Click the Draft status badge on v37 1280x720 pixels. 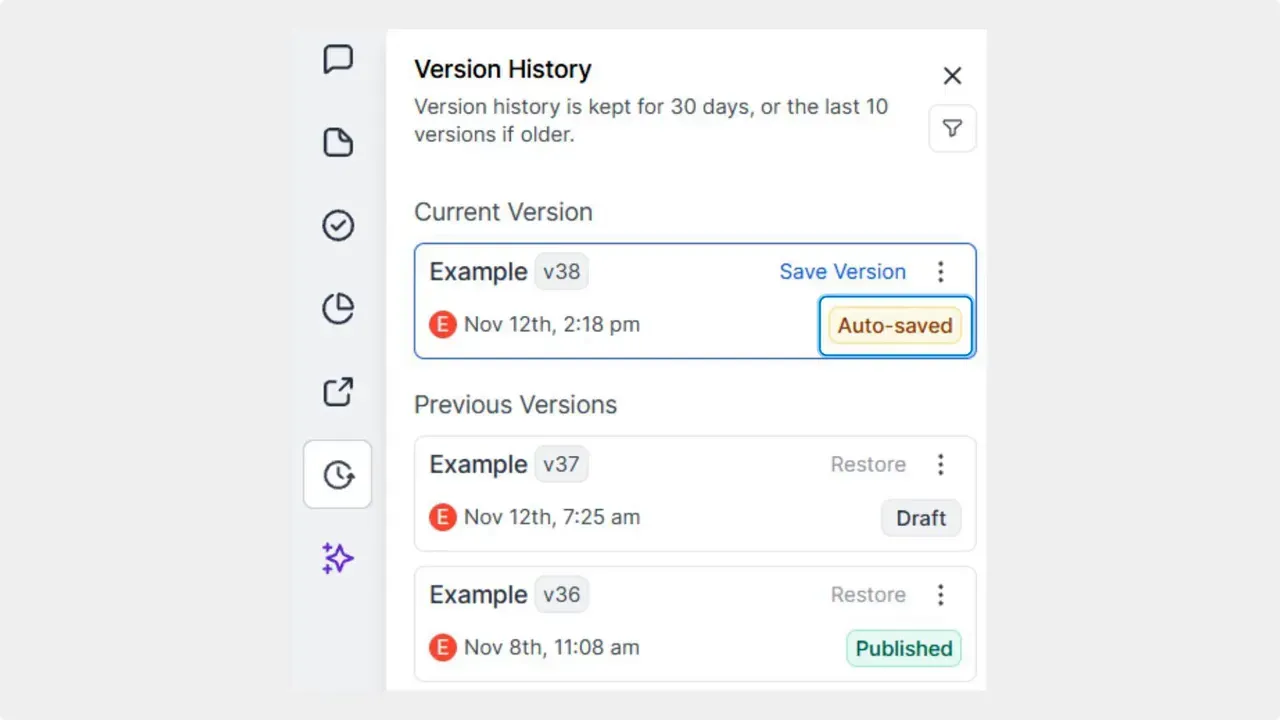click(920, 517)
